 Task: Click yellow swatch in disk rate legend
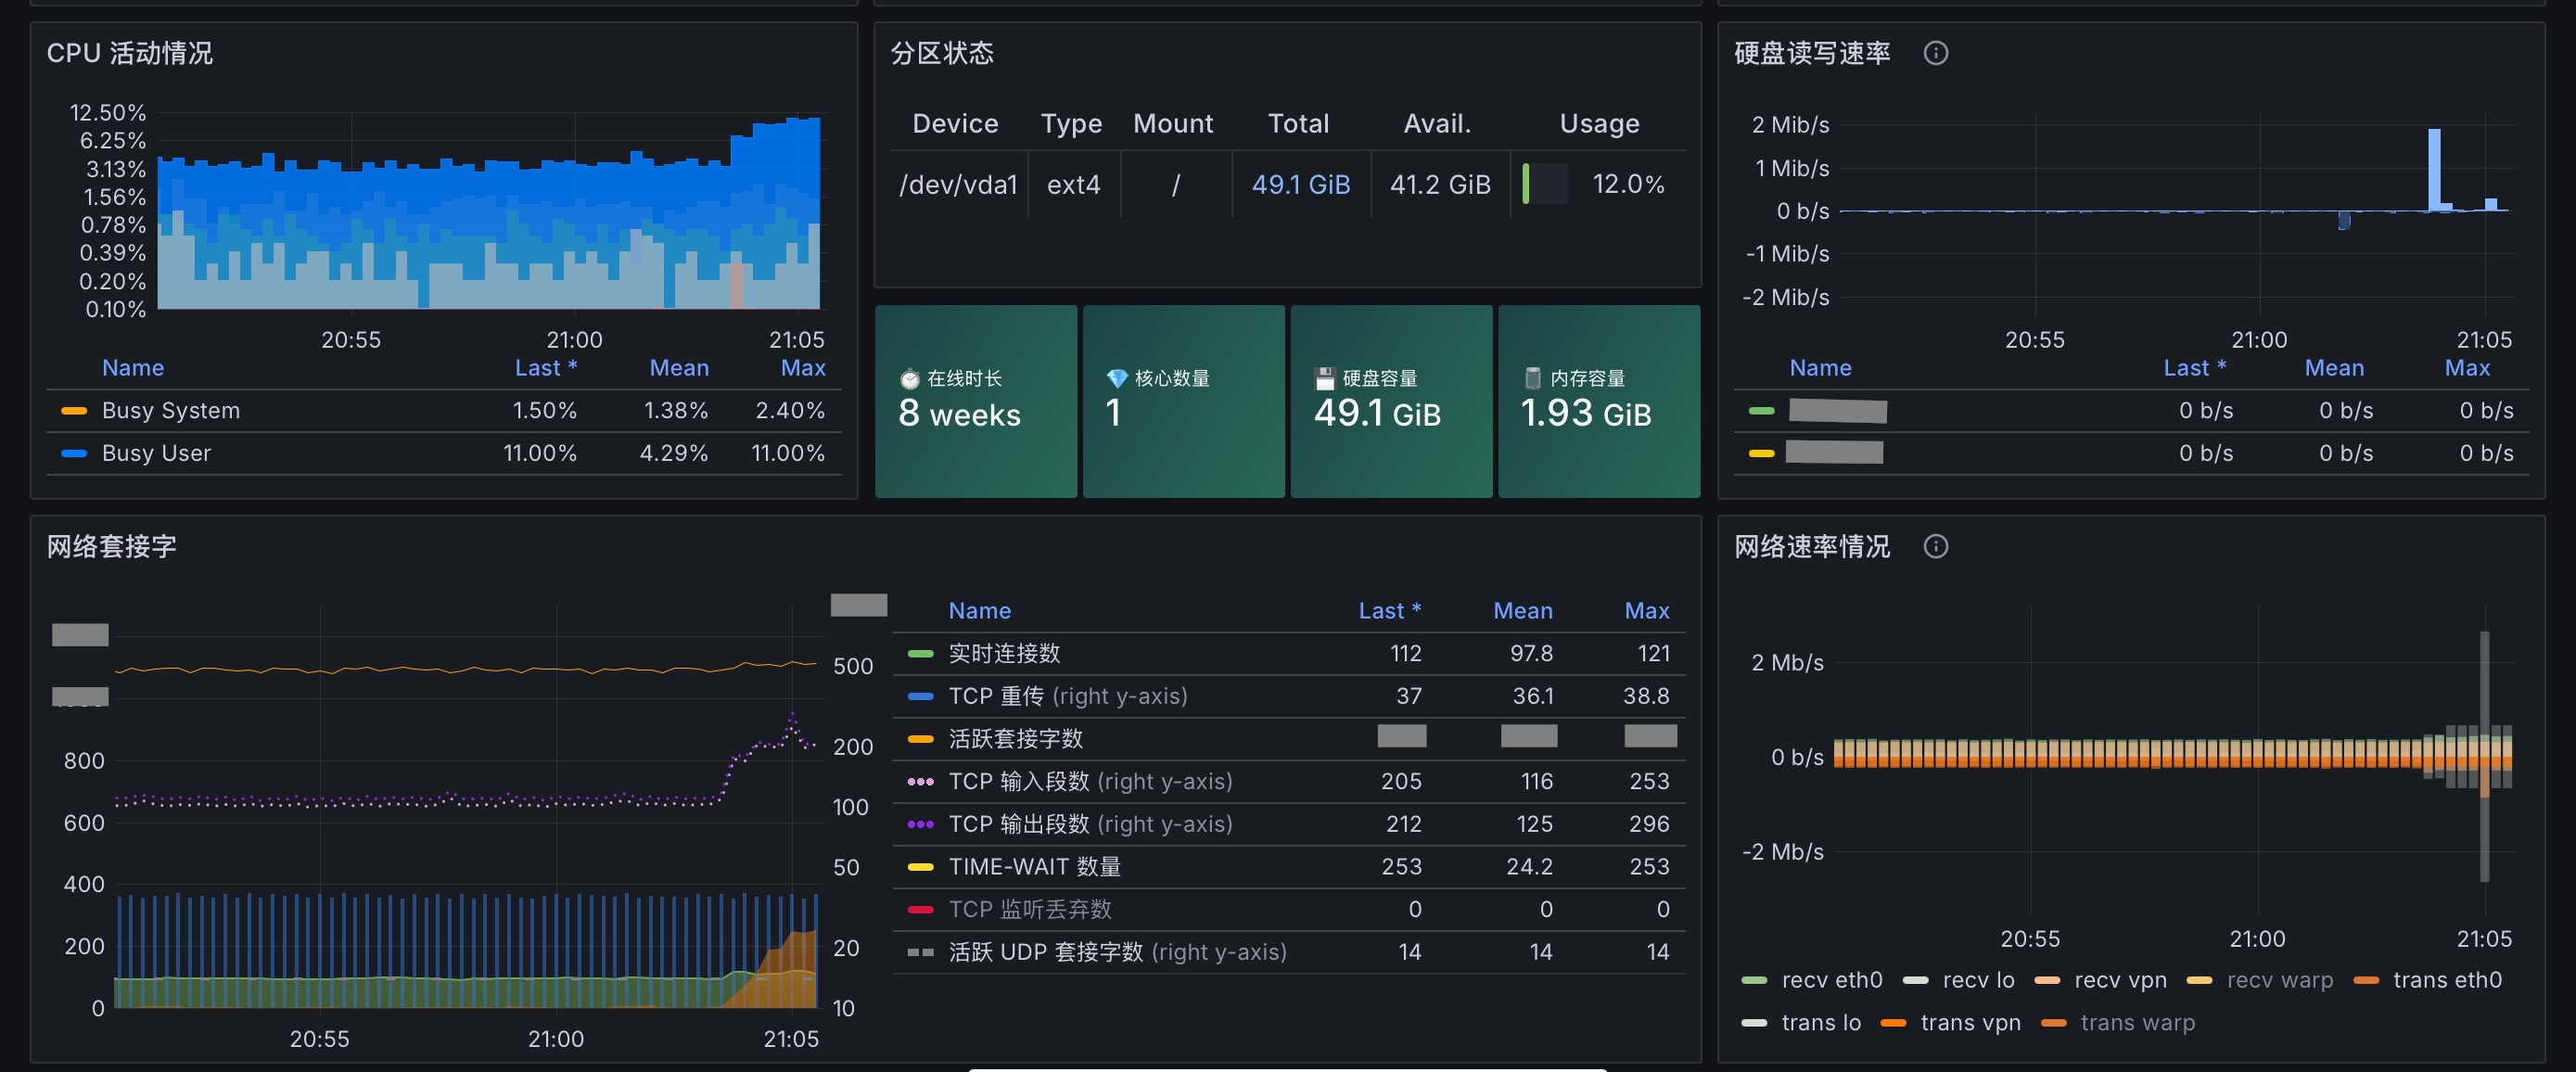(x=1761, y=453)
